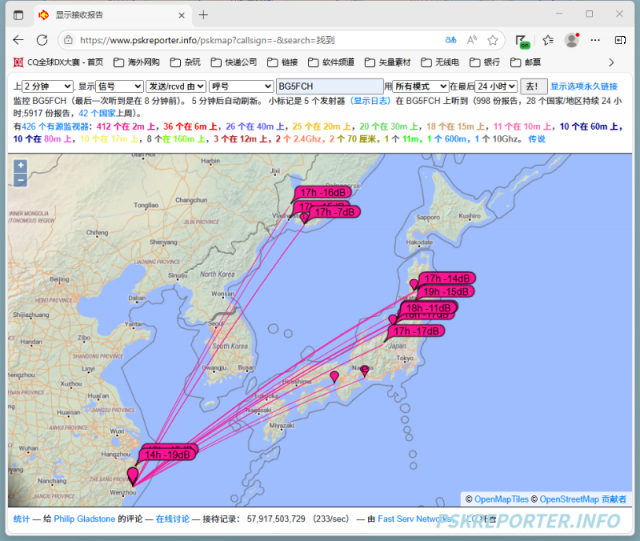Click the 18h -11dB map marker label
The width and height of the screenshot is (640, 541).
tap(429, 308)
